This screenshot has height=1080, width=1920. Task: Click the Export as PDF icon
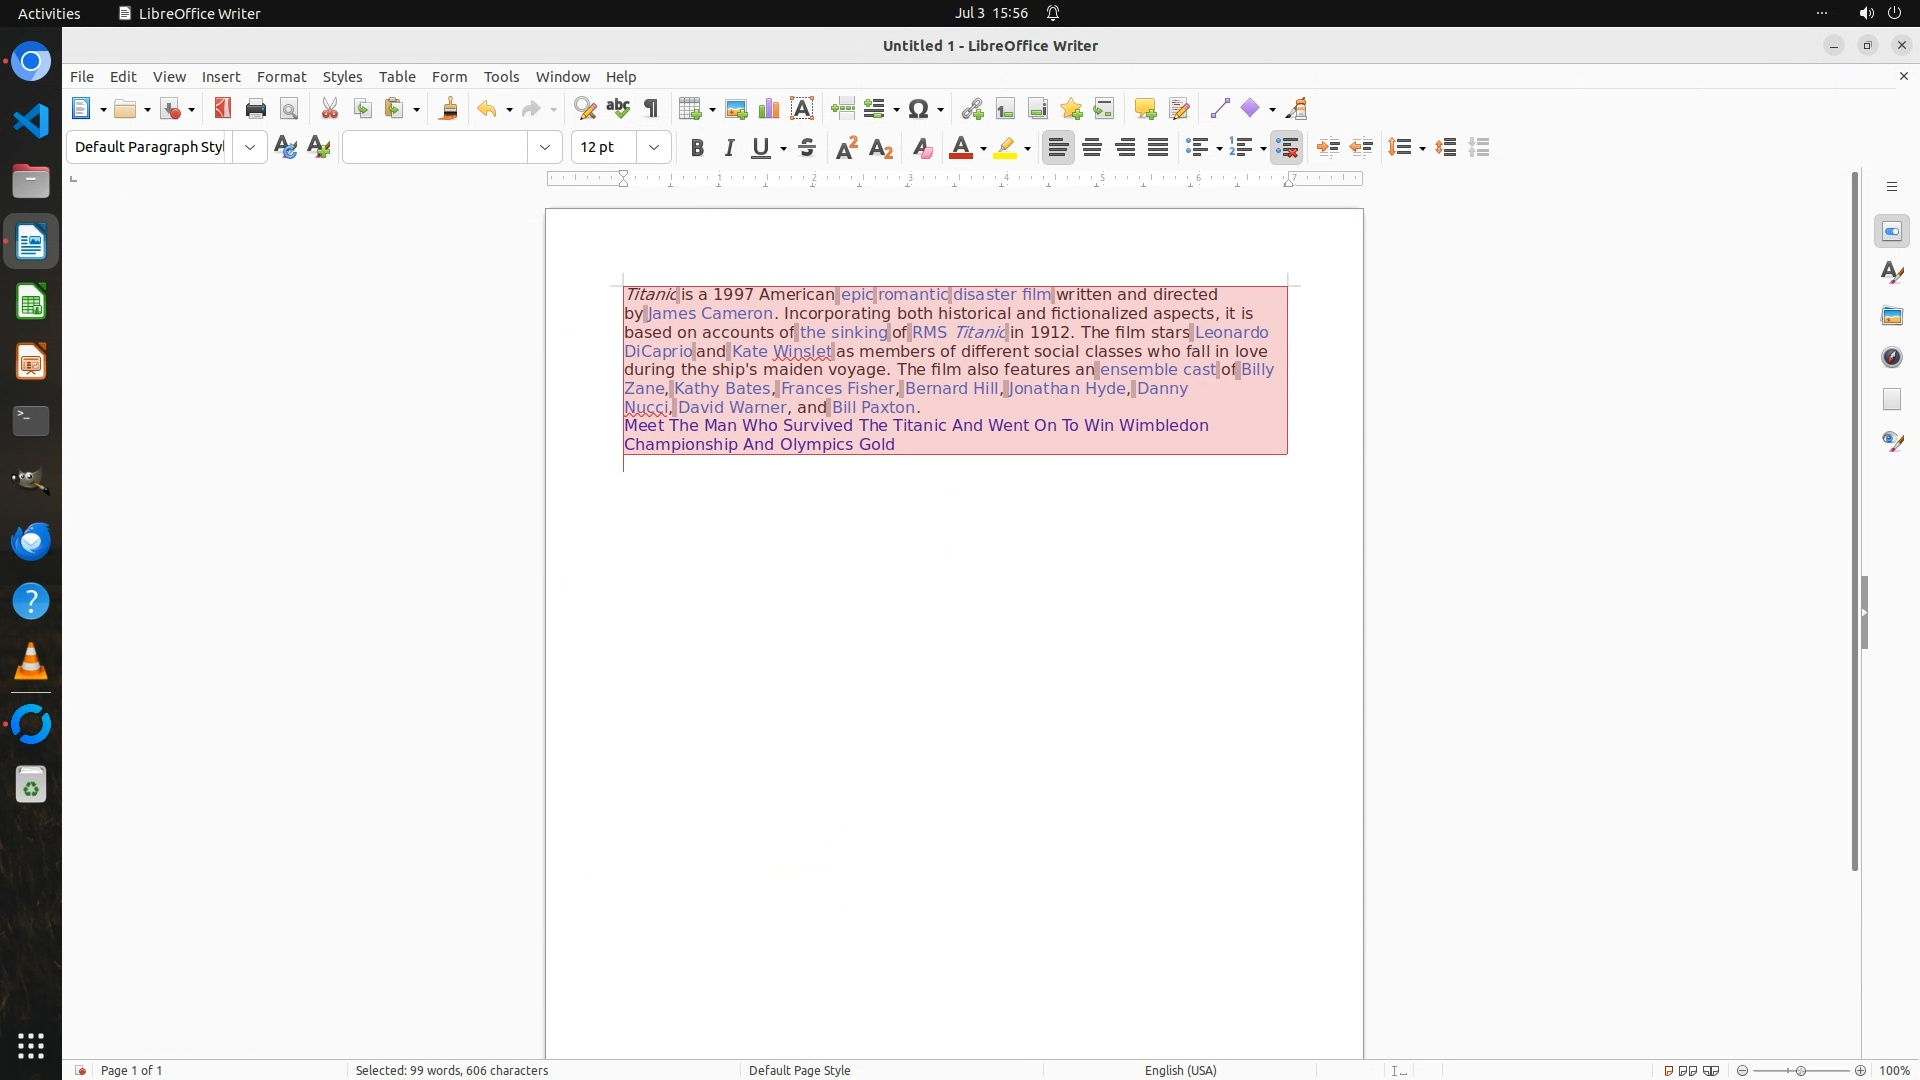tap(222, 109)
